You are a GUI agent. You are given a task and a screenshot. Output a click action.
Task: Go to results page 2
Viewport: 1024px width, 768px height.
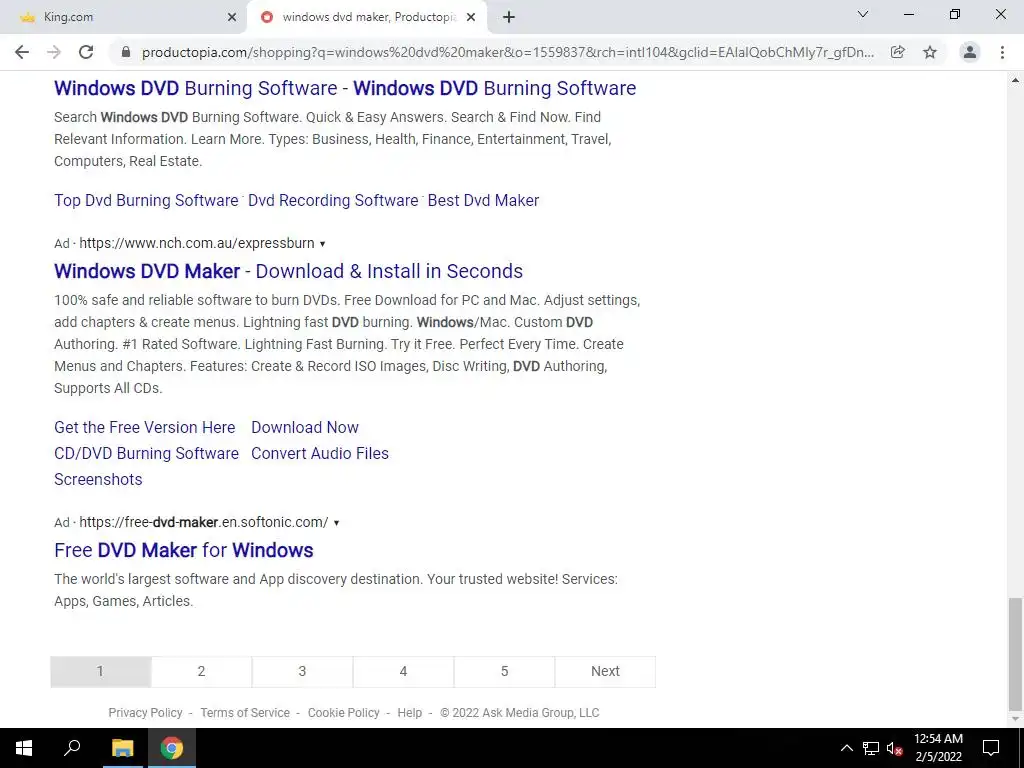(x=201, y=671)
